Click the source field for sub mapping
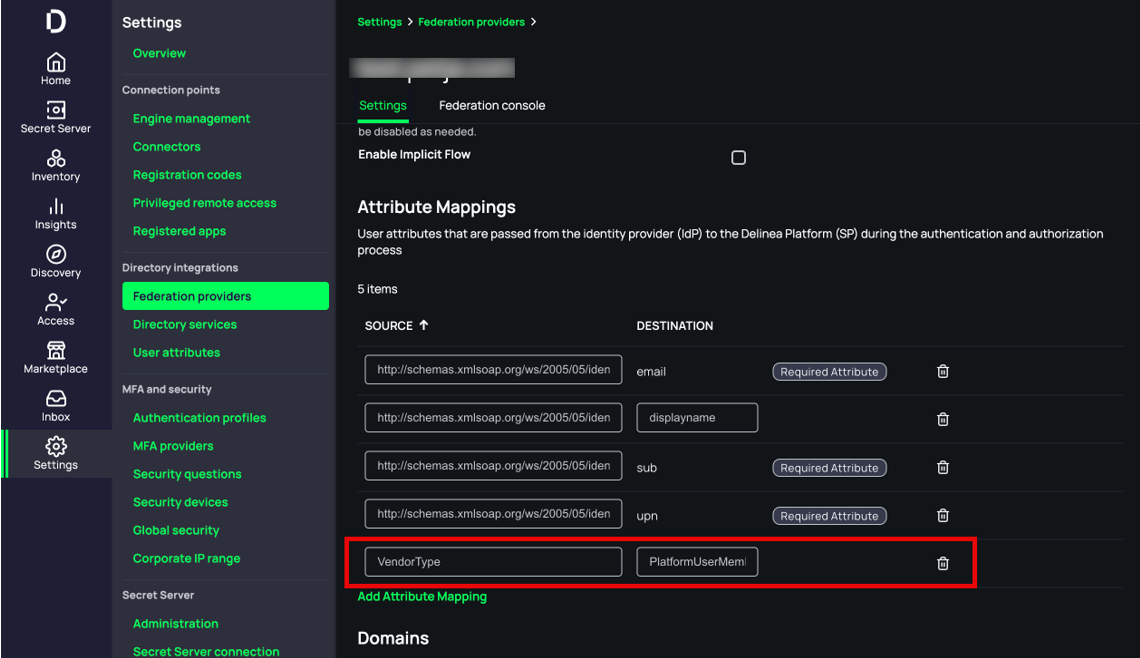This screenshot has width=1140, height=658. pyautogui.click(x=493, y=465)
